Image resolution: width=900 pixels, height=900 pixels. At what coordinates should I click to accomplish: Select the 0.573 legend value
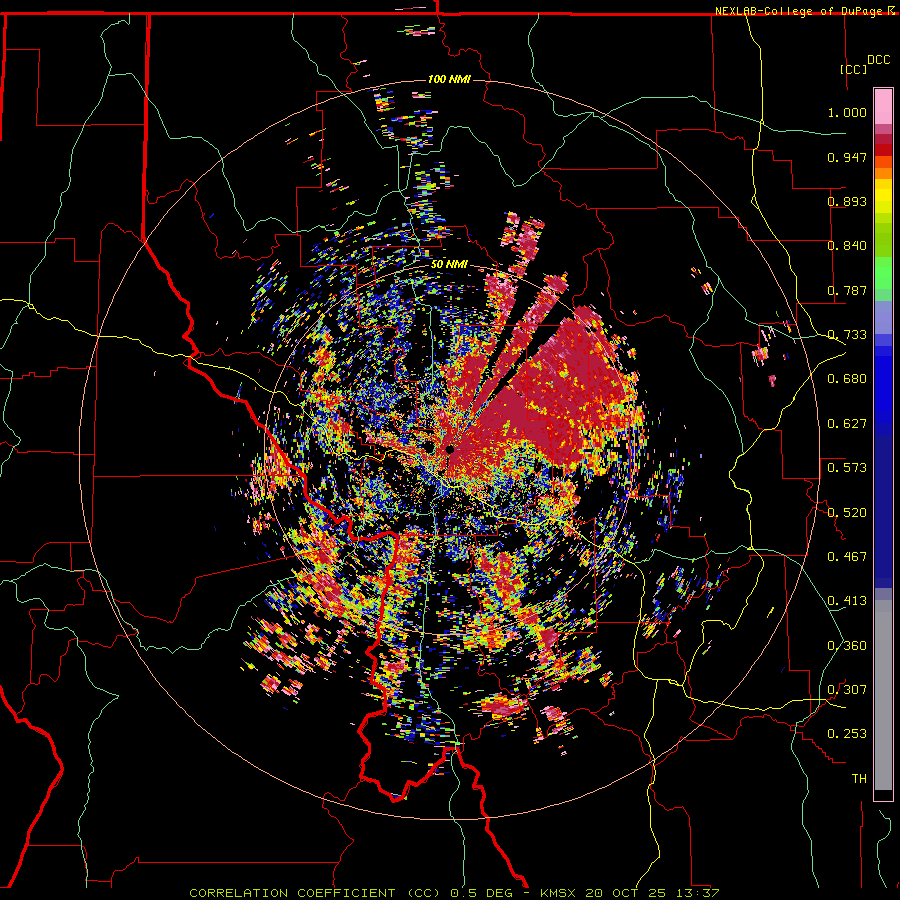(x=847, y=468)
